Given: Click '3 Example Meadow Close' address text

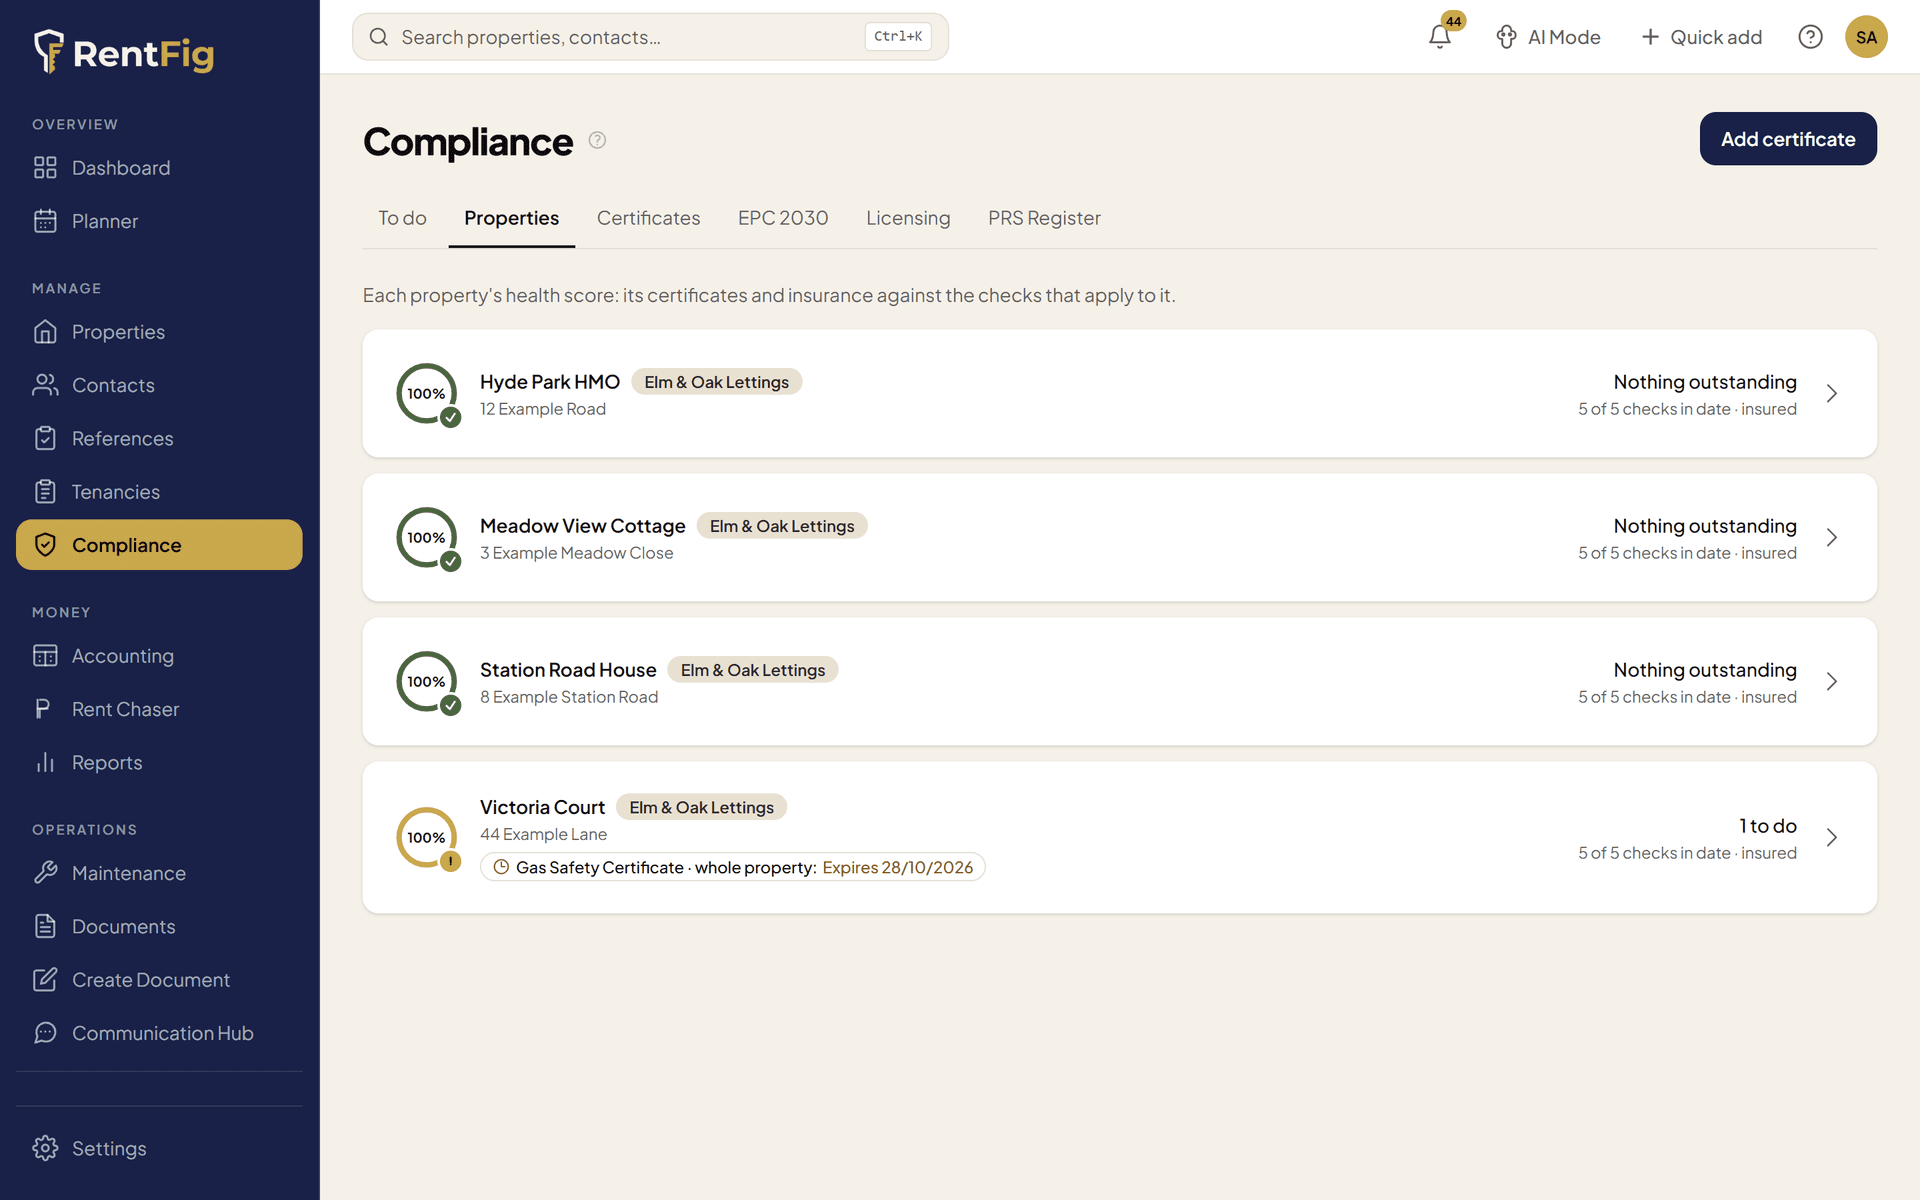Looking at the screenshot, I should (577, 553).
